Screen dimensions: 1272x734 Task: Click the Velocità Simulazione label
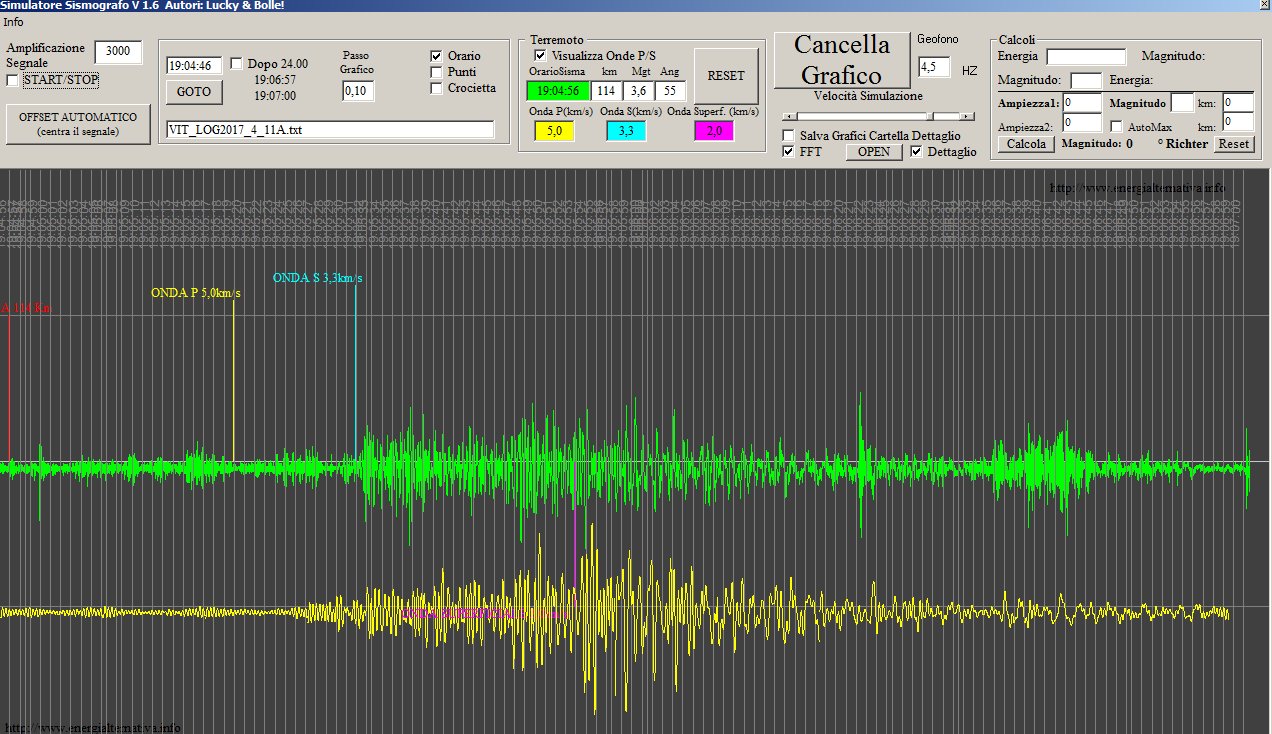[868, 96]
